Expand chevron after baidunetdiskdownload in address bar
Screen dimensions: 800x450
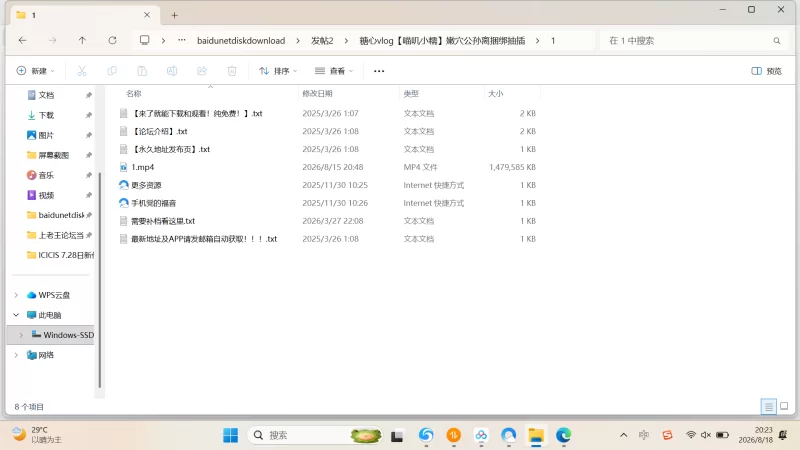click(298, 41)
